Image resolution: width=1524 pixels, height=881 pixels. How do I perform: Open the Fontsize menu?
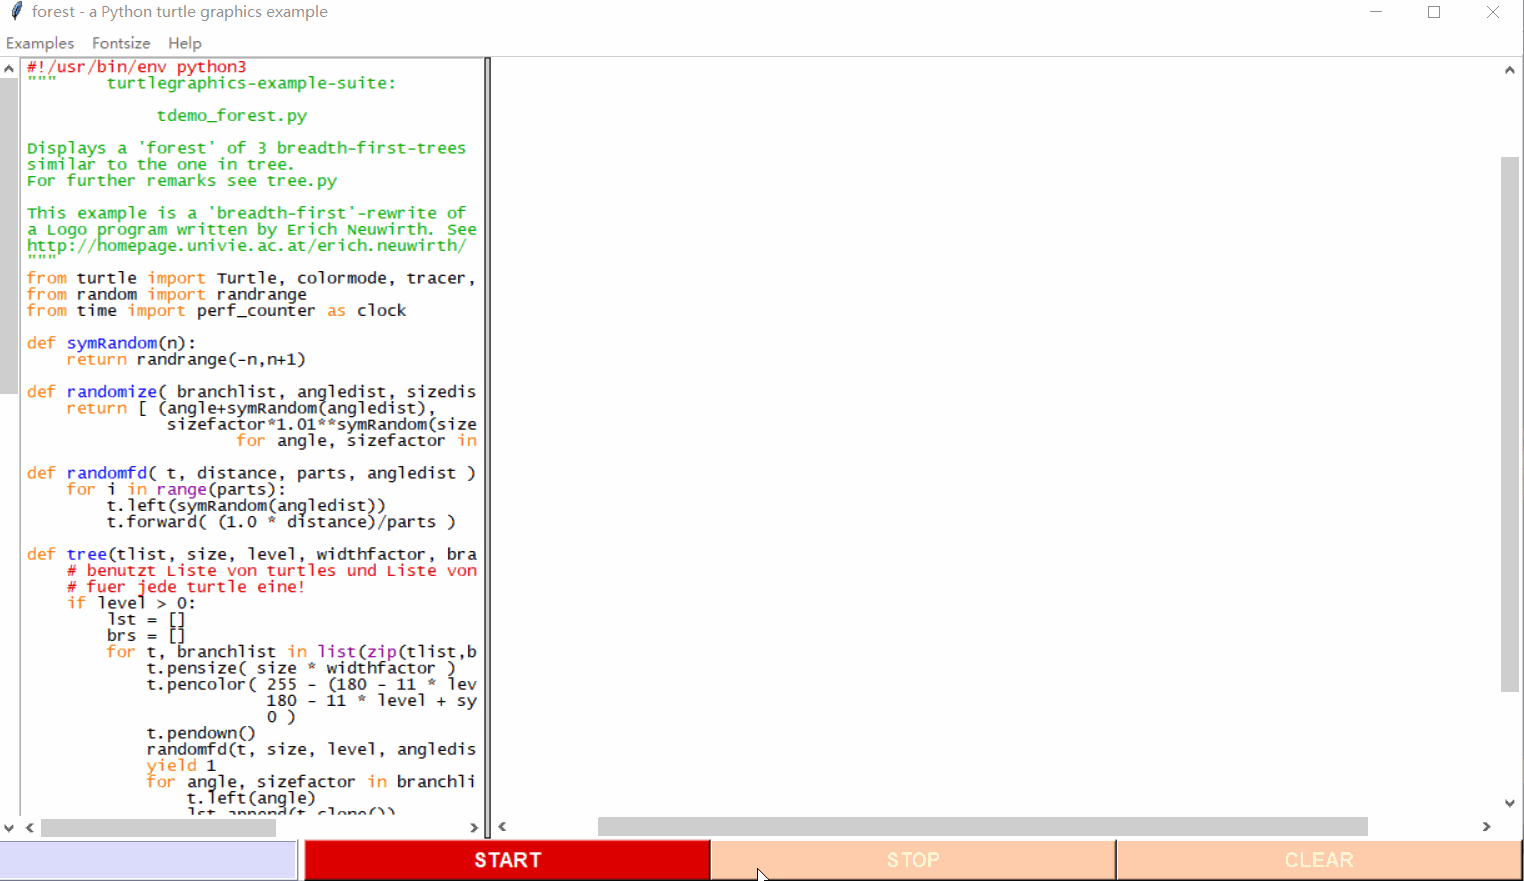(x=121, y=43)
